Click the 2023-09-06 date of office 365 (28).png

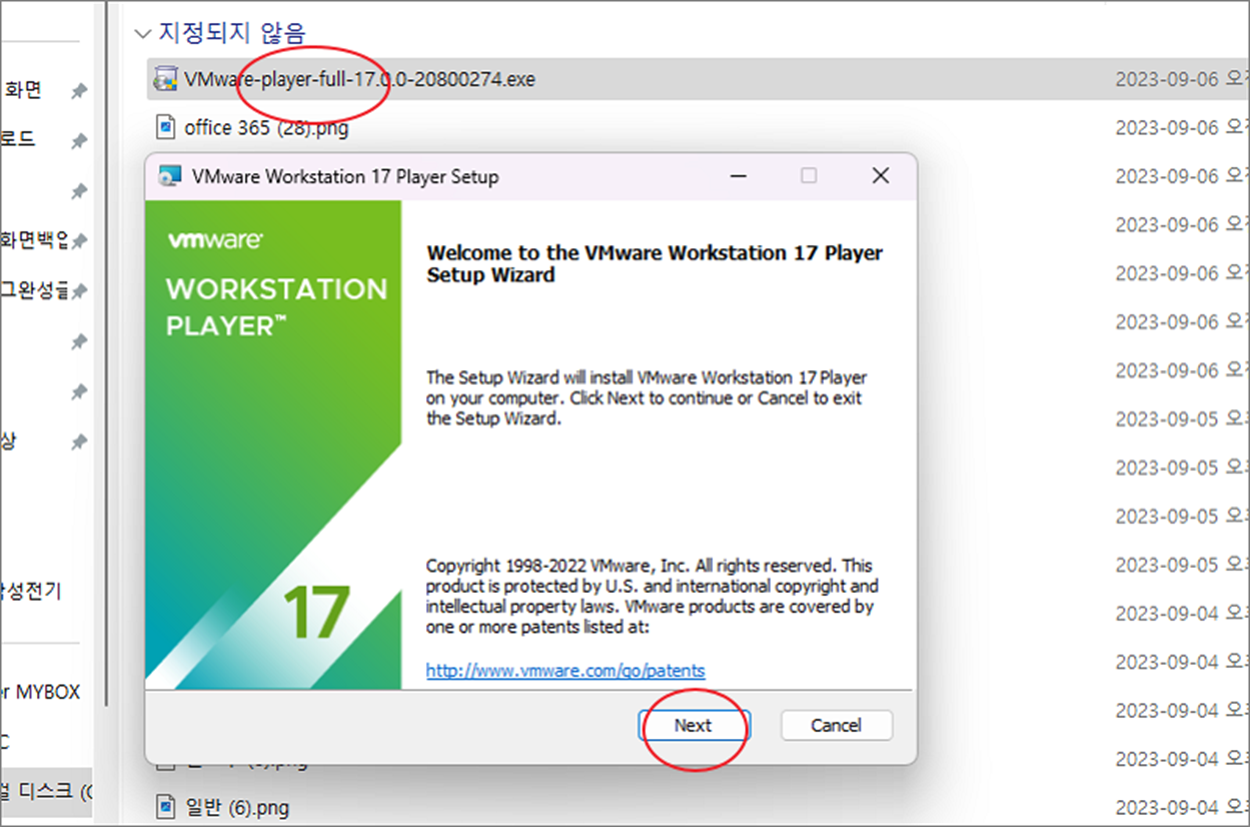[1167, 128]
